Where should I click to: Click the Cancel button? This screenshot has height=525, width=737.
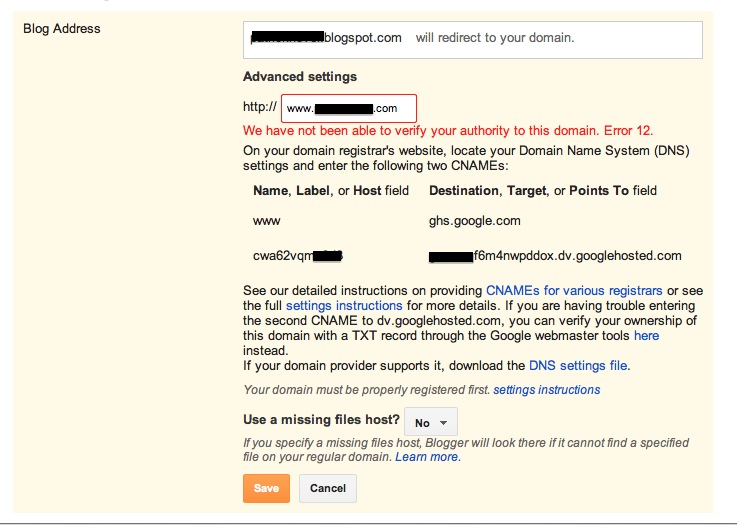[328, 488]
